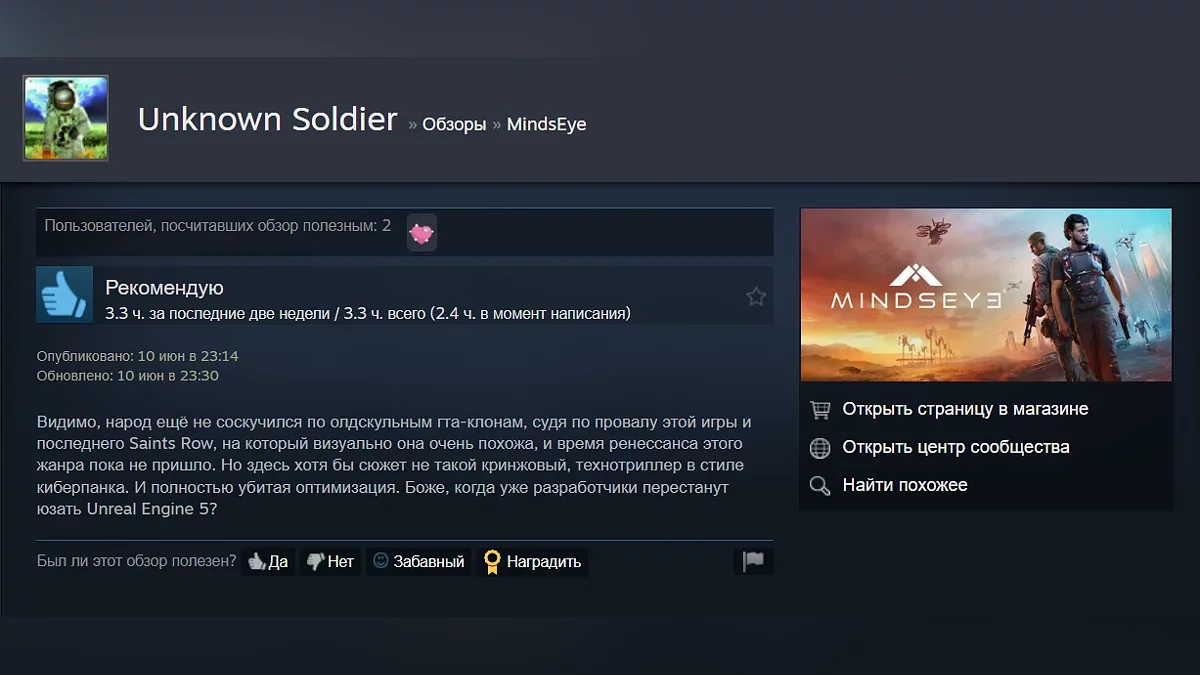Click the shopping cart store icon
The image size is (1200, 675).
tap(820, 410)
